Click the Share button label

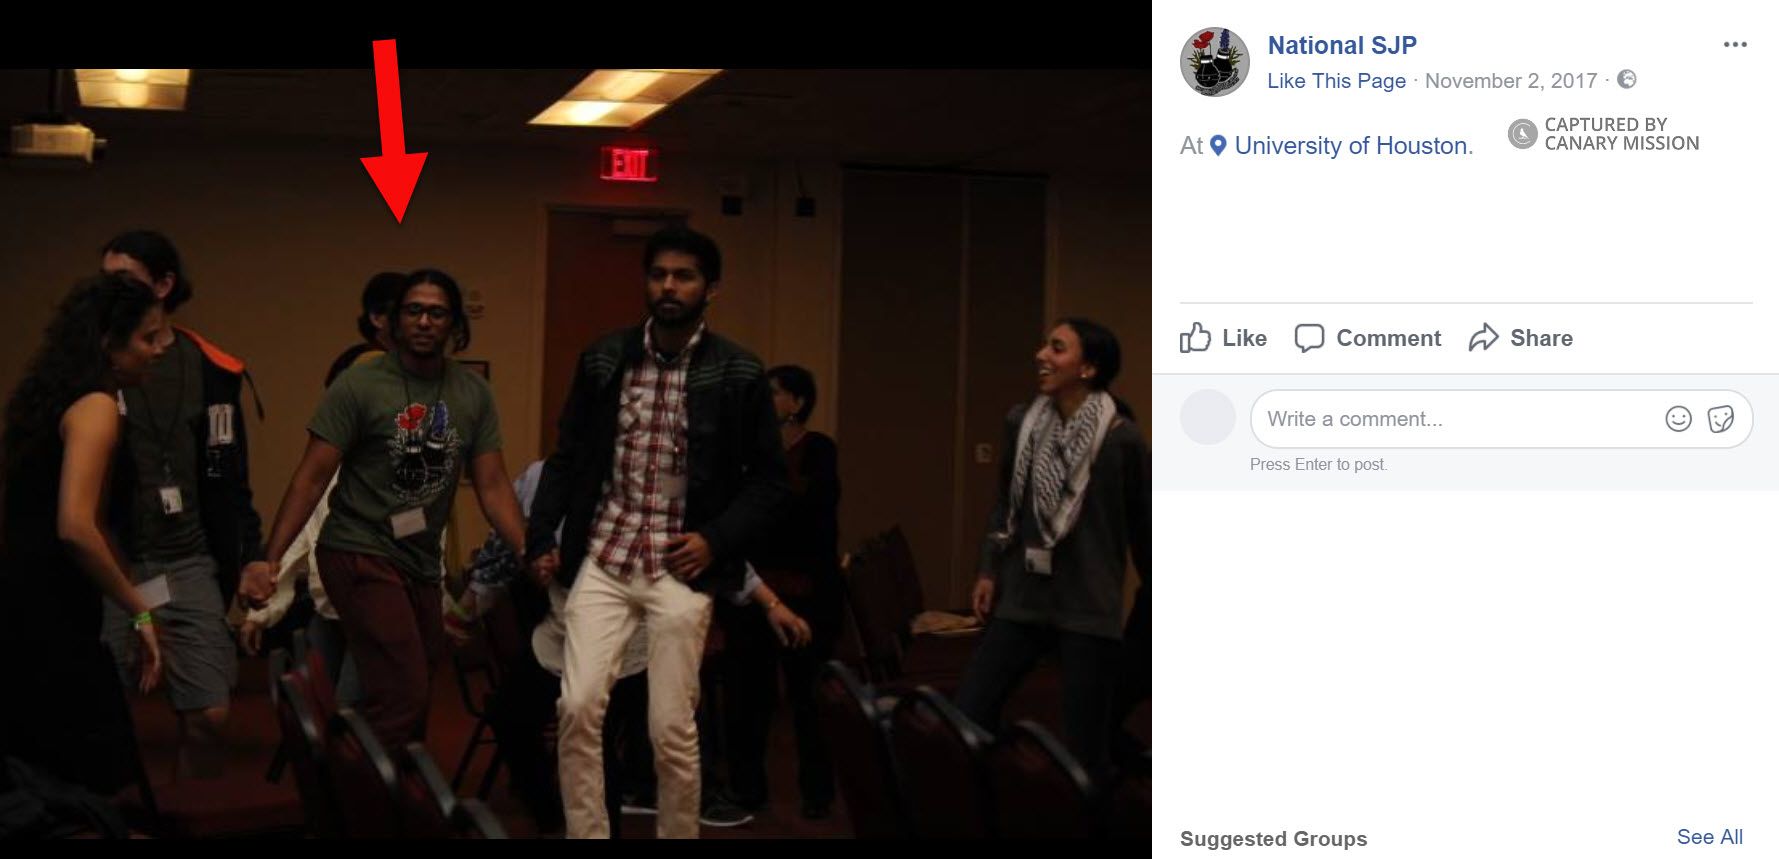pyautogui.click(x=1541, y=338)
